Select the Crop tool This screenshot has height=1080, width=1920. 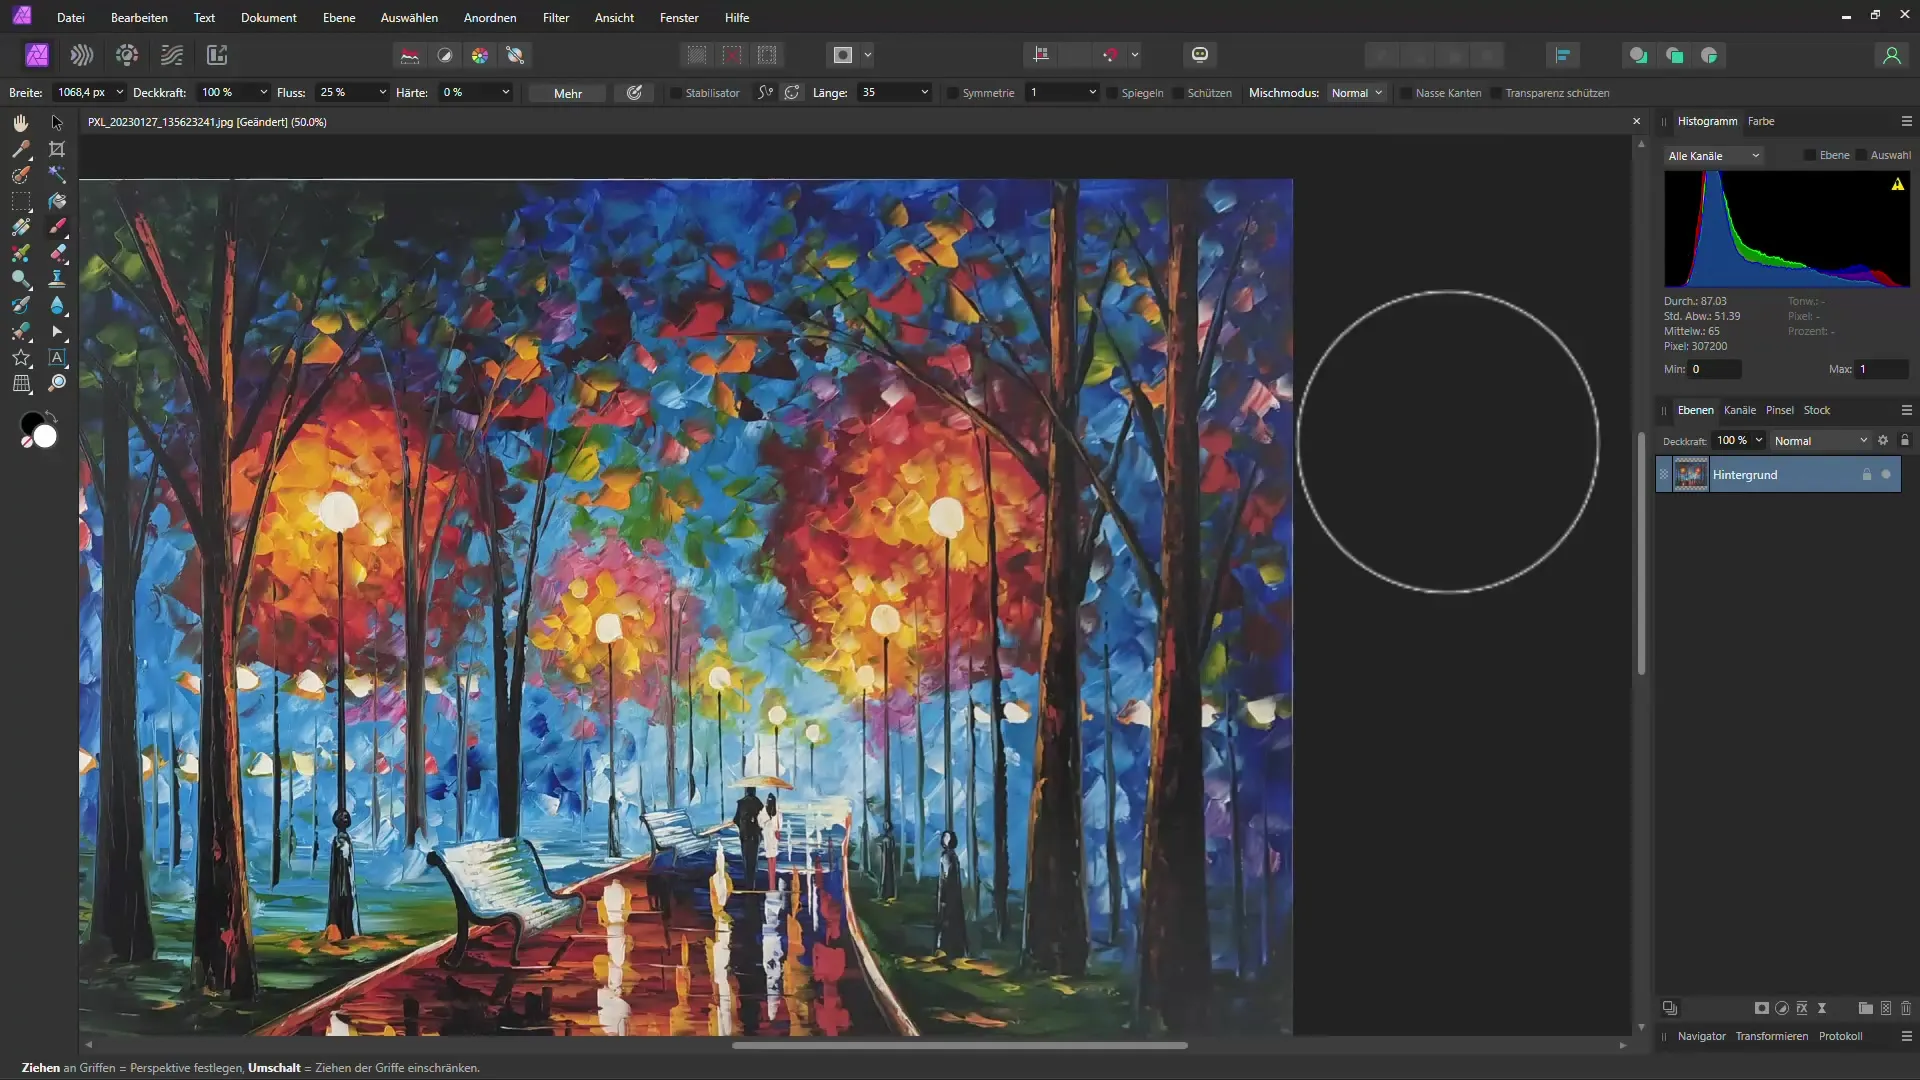coord(57,149)
